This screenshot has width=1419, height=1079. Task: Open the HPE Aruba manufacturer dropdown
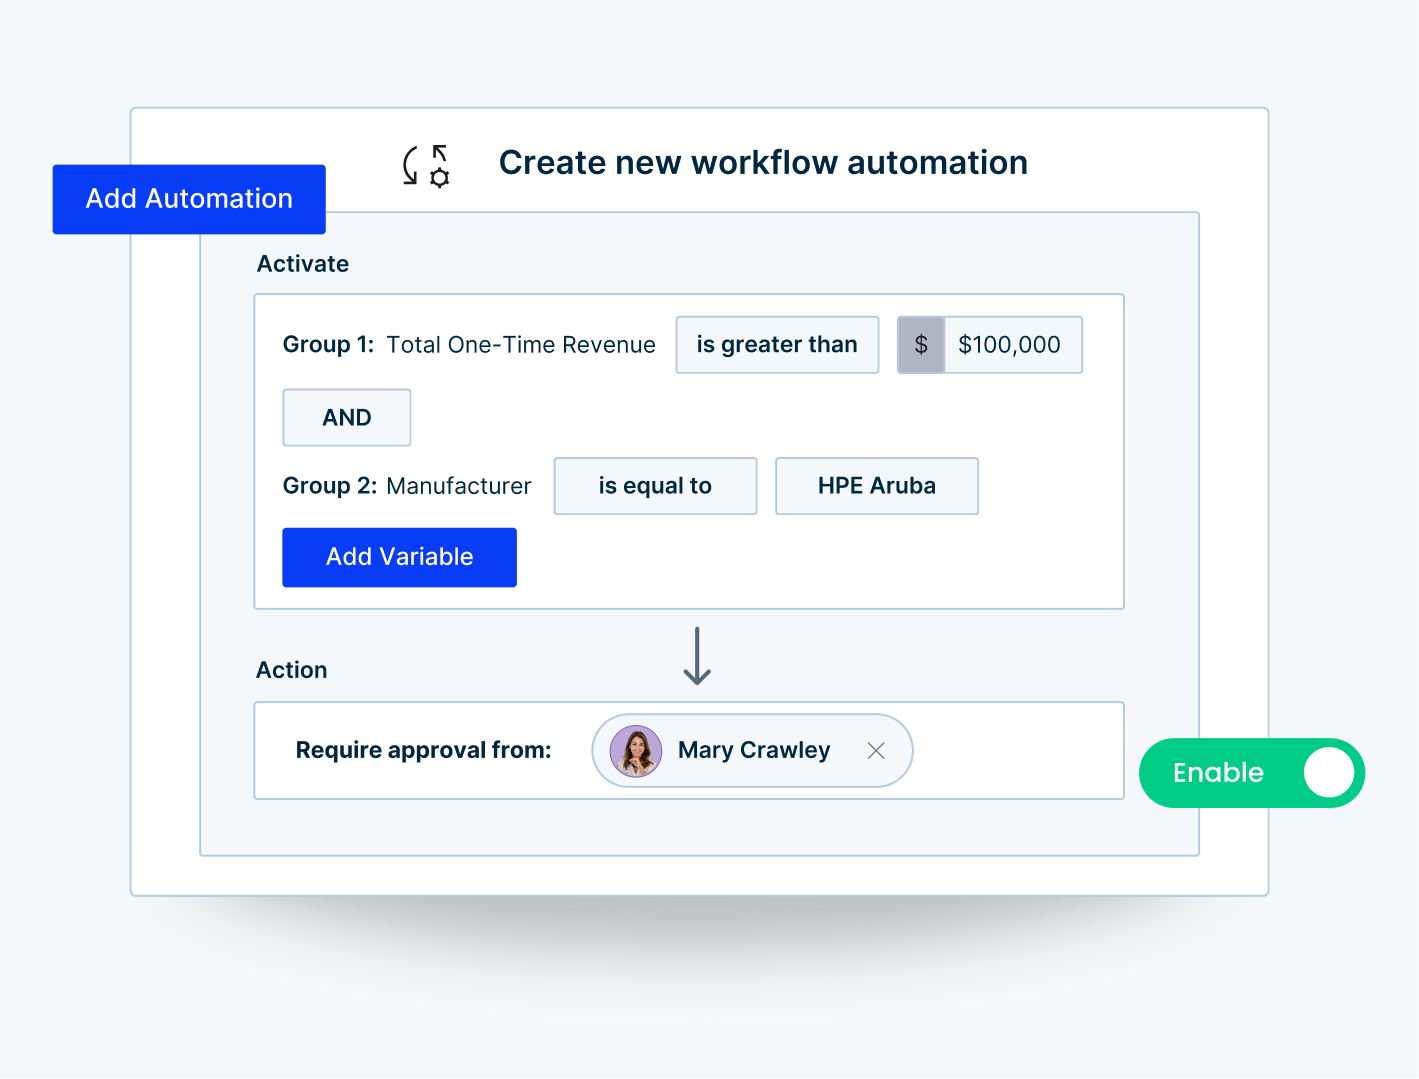(x=876, y=485)
